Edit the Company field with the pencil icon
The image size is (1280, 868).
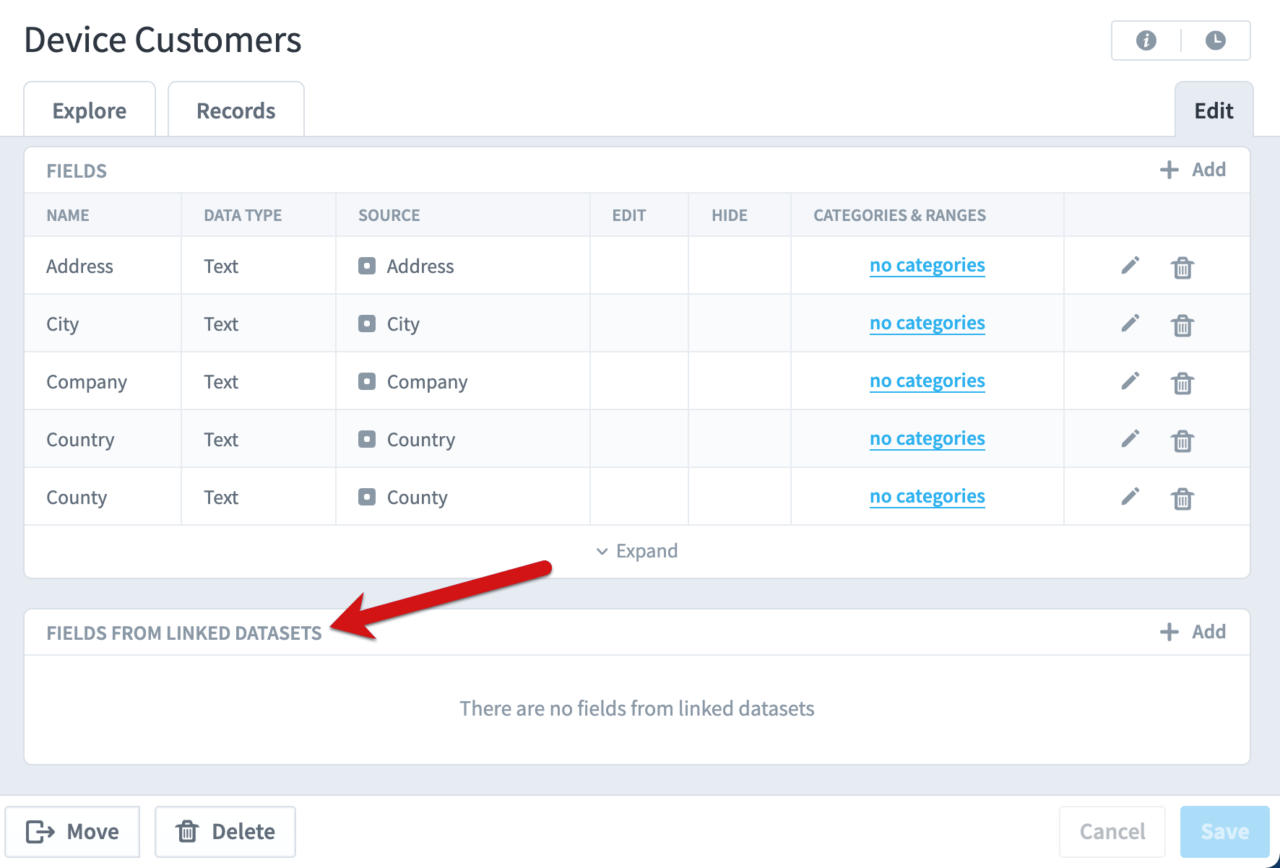click(x=1131, y=382)
